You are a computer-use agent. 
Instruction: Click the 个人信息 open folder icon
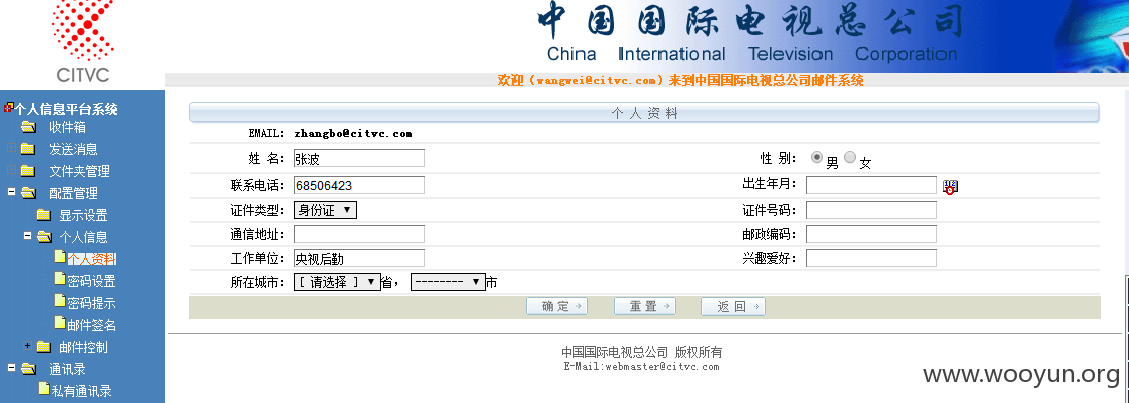pos(44,237)
